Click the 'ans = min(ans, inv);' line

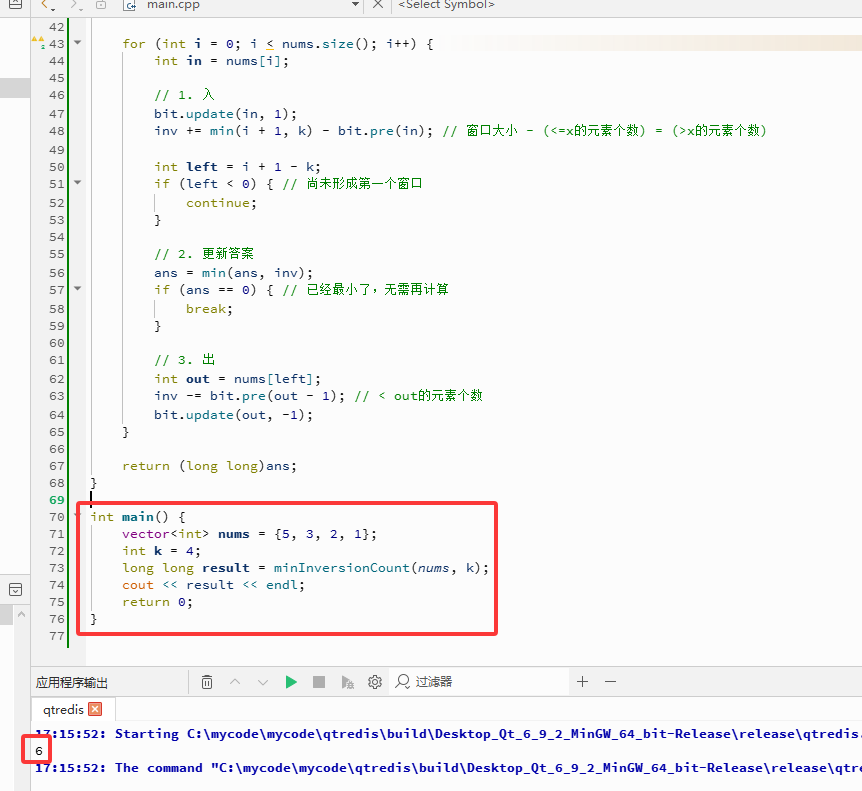click(233, 273)
